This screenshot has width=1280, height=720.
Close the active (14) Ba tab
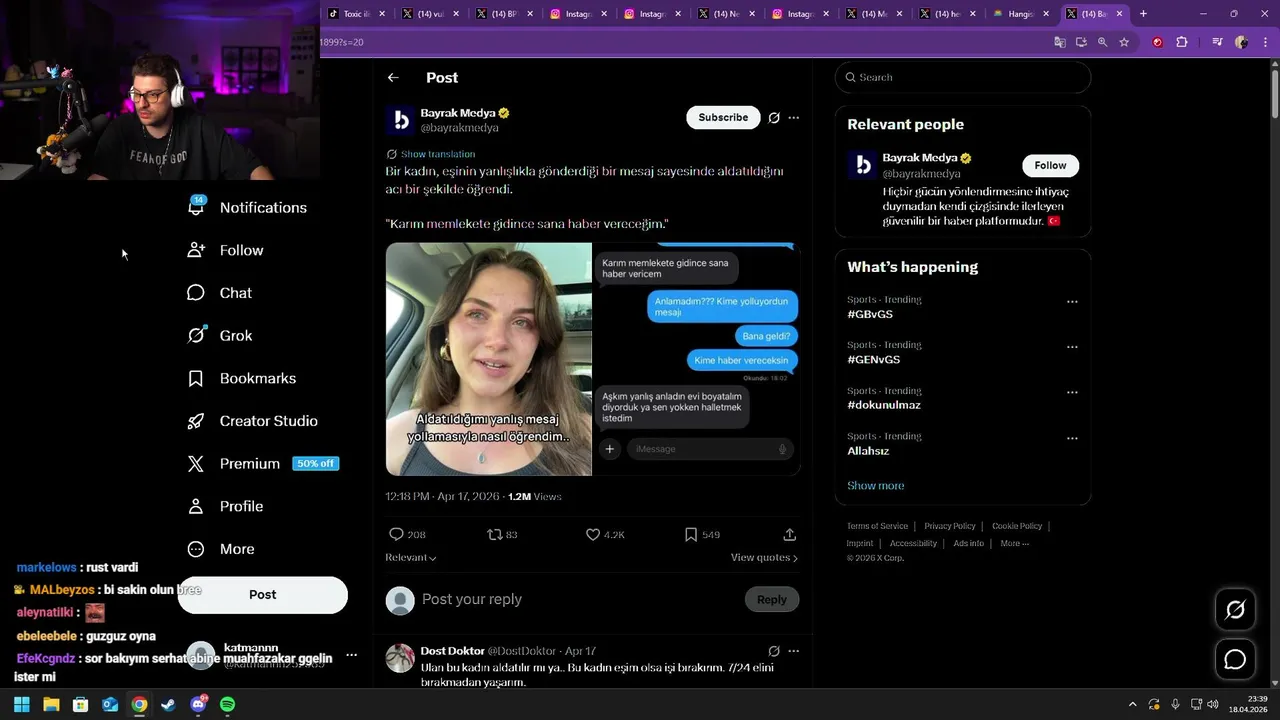(x=1120, y=14)
